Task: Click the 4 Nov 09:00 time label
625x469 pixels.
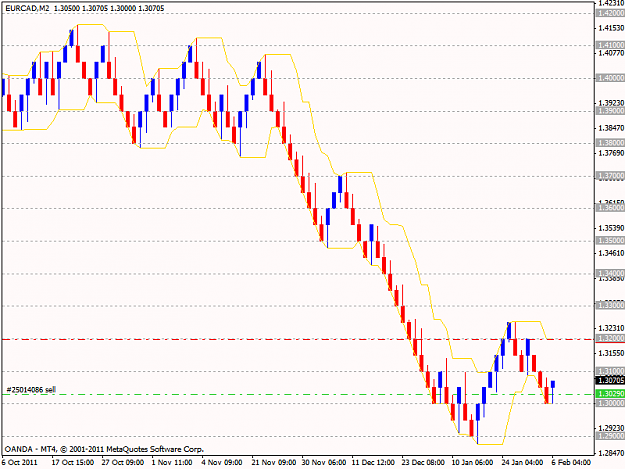Action: pos(222,462)
